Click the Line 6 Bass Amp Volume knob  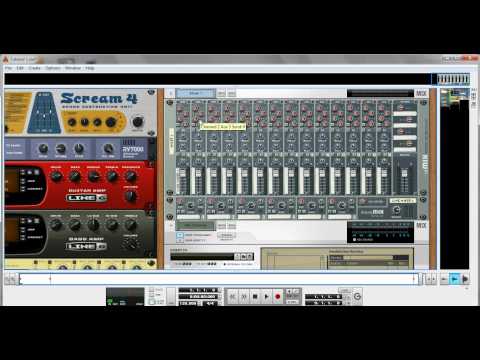tap(130, 245)
